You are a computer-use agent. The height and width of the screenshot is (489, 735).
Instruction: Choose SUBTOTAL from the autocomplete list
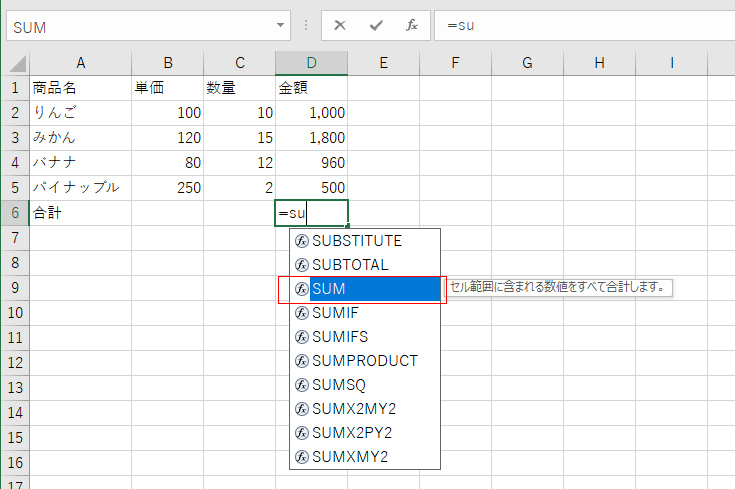365,265
